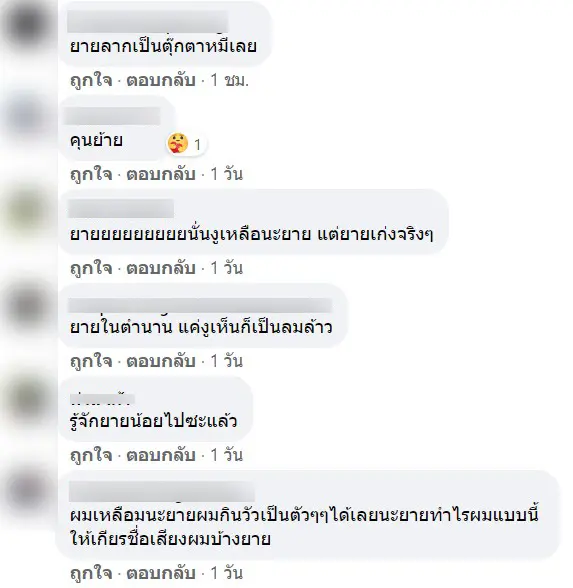
Task: Reply to the รู้จักยายน้อยไปซะแล้ว comment
Action: click(160, 455)
